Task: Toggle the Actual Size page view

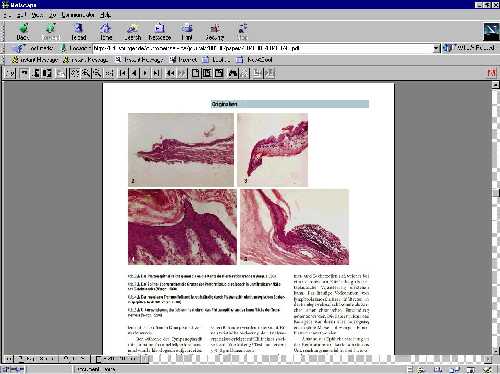Action: point(196,73)
